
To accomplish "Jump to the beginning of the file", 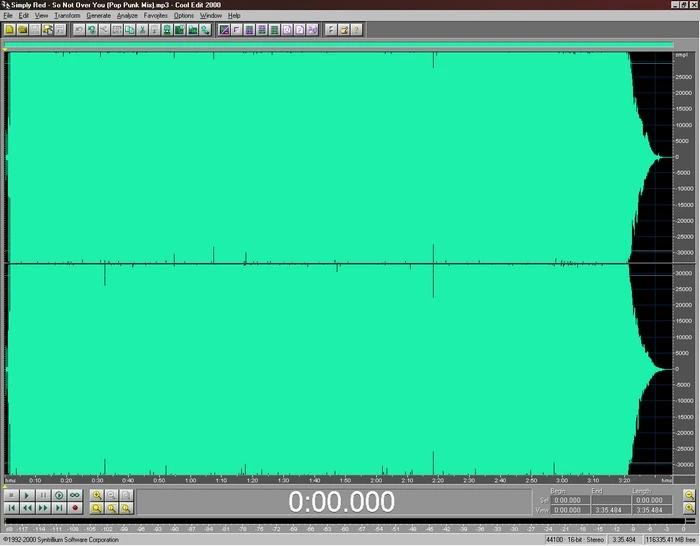I will click(11, 508).
